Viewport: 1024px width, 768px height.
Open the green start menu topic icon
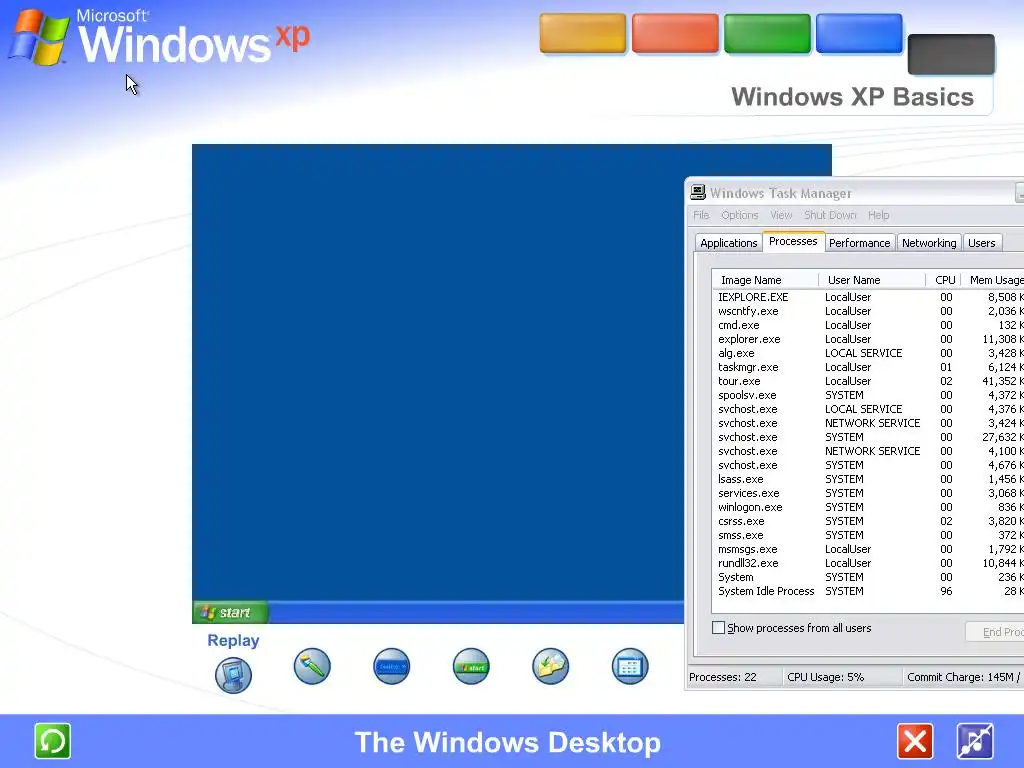coord(471,666)
